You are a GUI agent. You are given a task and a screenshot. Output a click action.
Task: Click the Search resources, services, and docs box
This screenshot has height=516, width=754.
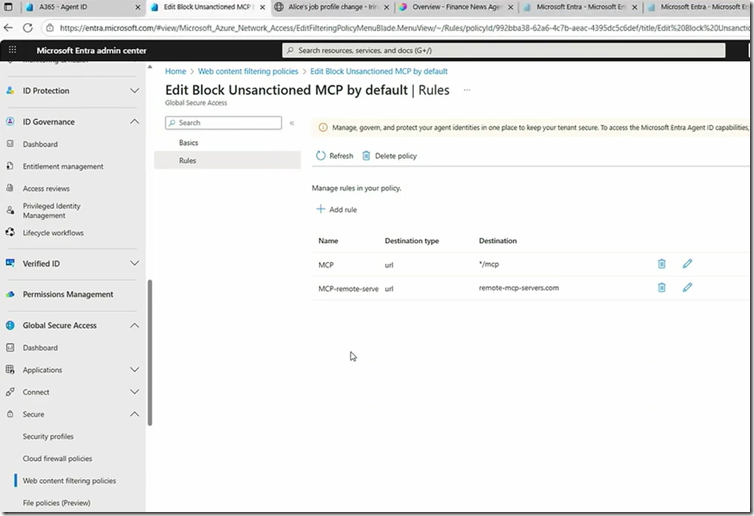(x=503, y=50)
